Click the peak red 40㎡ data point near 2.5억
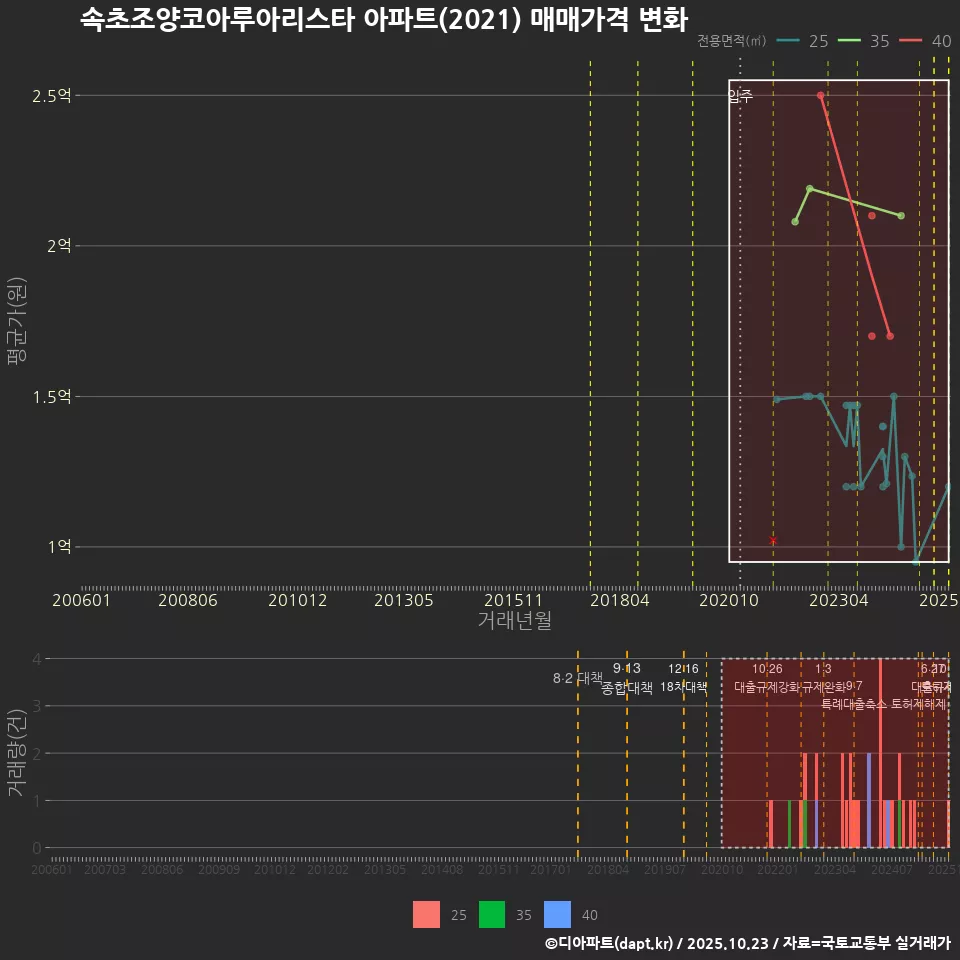 click(x=820, y=93)
